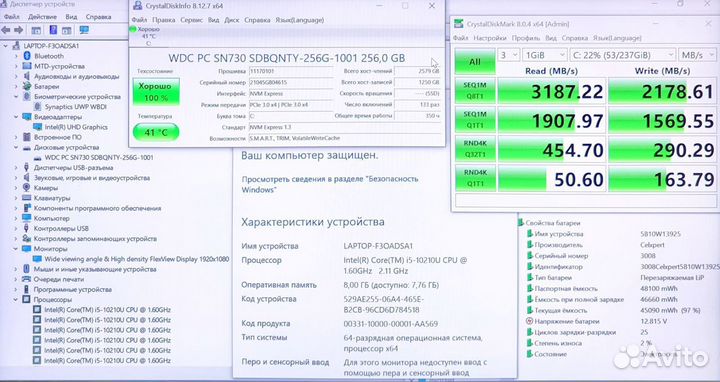The height and width of the screenshot is (382, 720).
Task: Click the help question mark toolbar icon
Action: pos(53,30)
